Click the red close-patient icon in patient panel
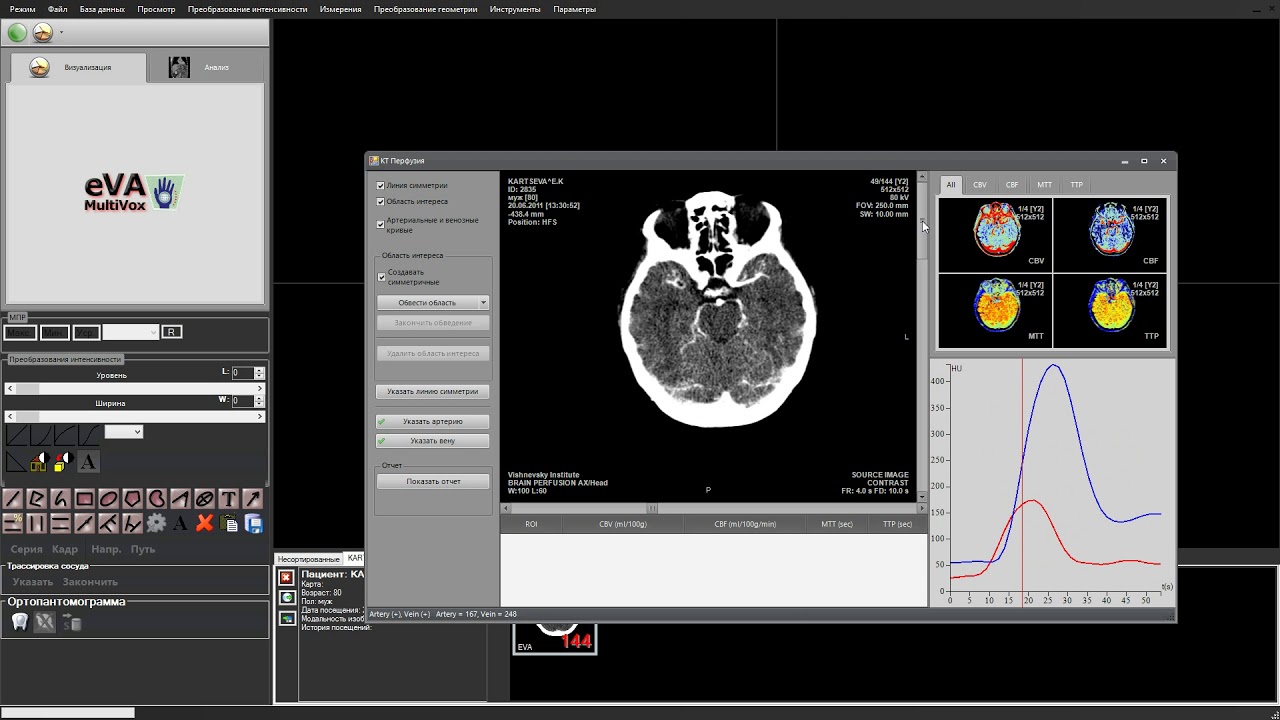 287,578
